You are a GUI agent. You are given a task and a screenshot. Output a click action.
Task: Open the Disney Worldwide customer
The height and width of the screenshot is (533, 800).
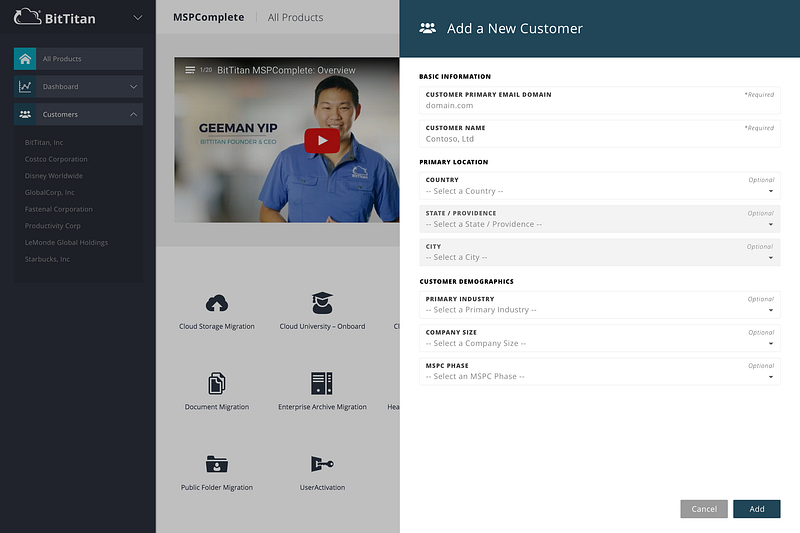54,175
